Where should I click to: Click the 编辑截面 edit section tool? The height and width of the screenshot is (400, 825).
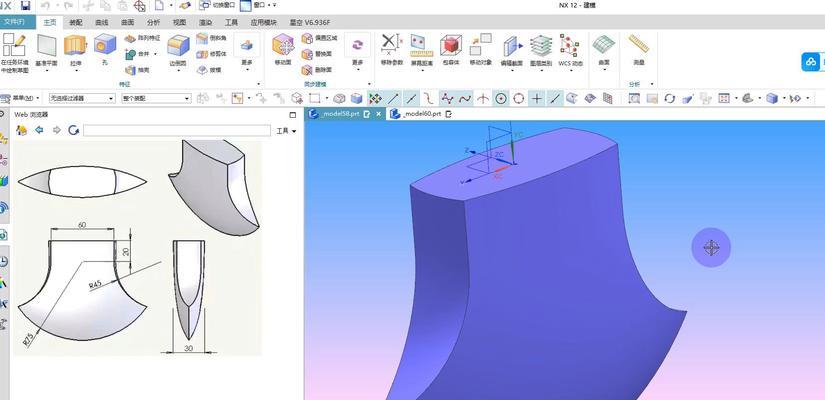pyautogui.click(x=511, y=49)
